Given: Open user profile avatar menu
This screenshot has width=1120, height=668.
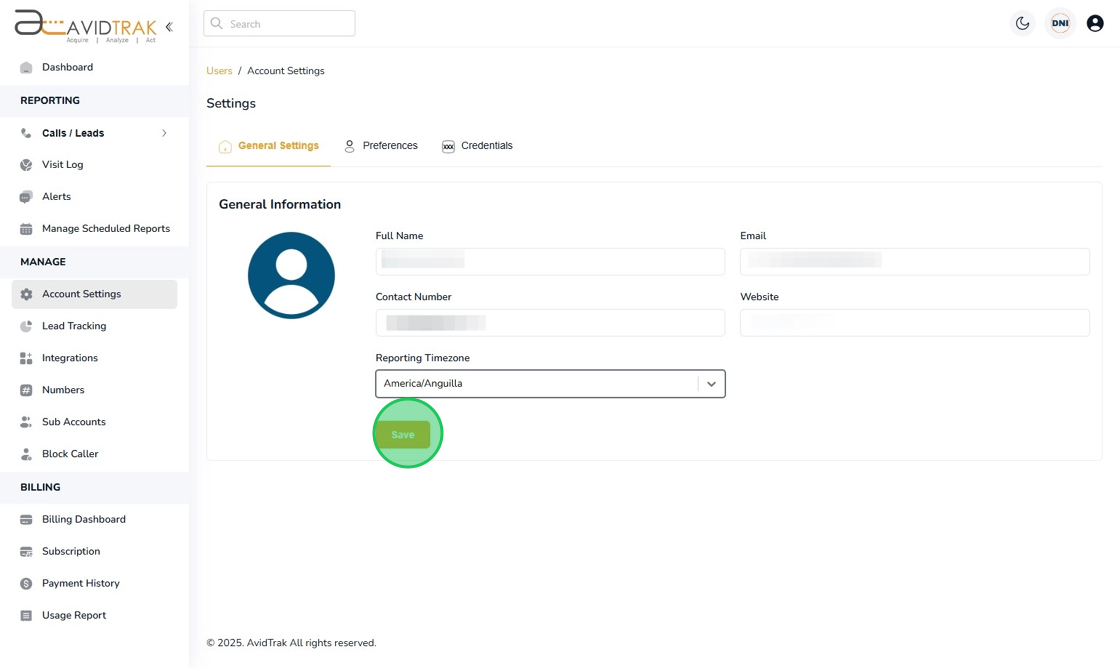Looking at the screenshot, I should click(1095, 24).
